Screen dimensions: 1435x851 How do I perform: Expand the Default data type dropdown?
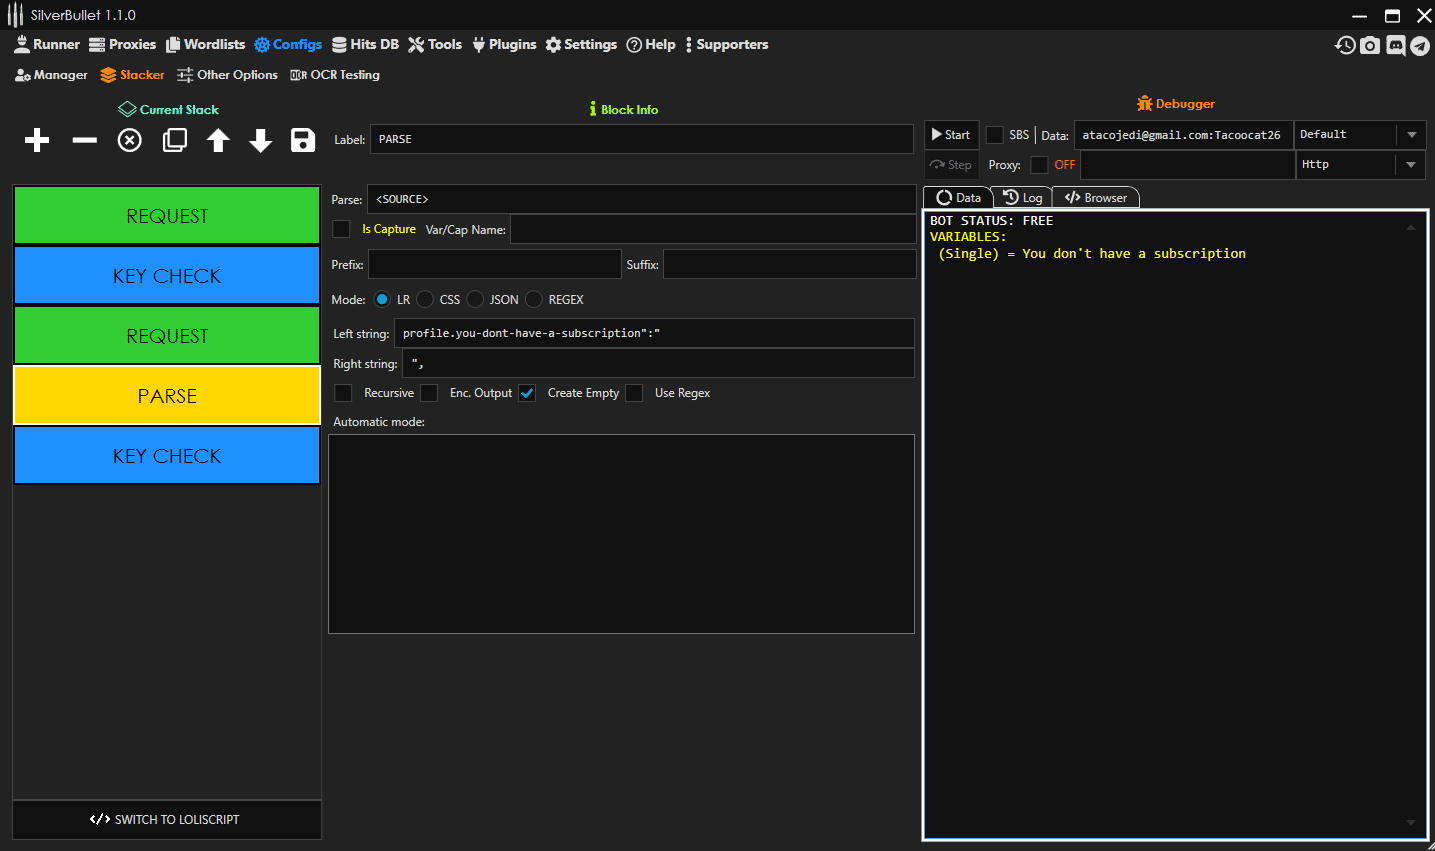coord(1411,135)
